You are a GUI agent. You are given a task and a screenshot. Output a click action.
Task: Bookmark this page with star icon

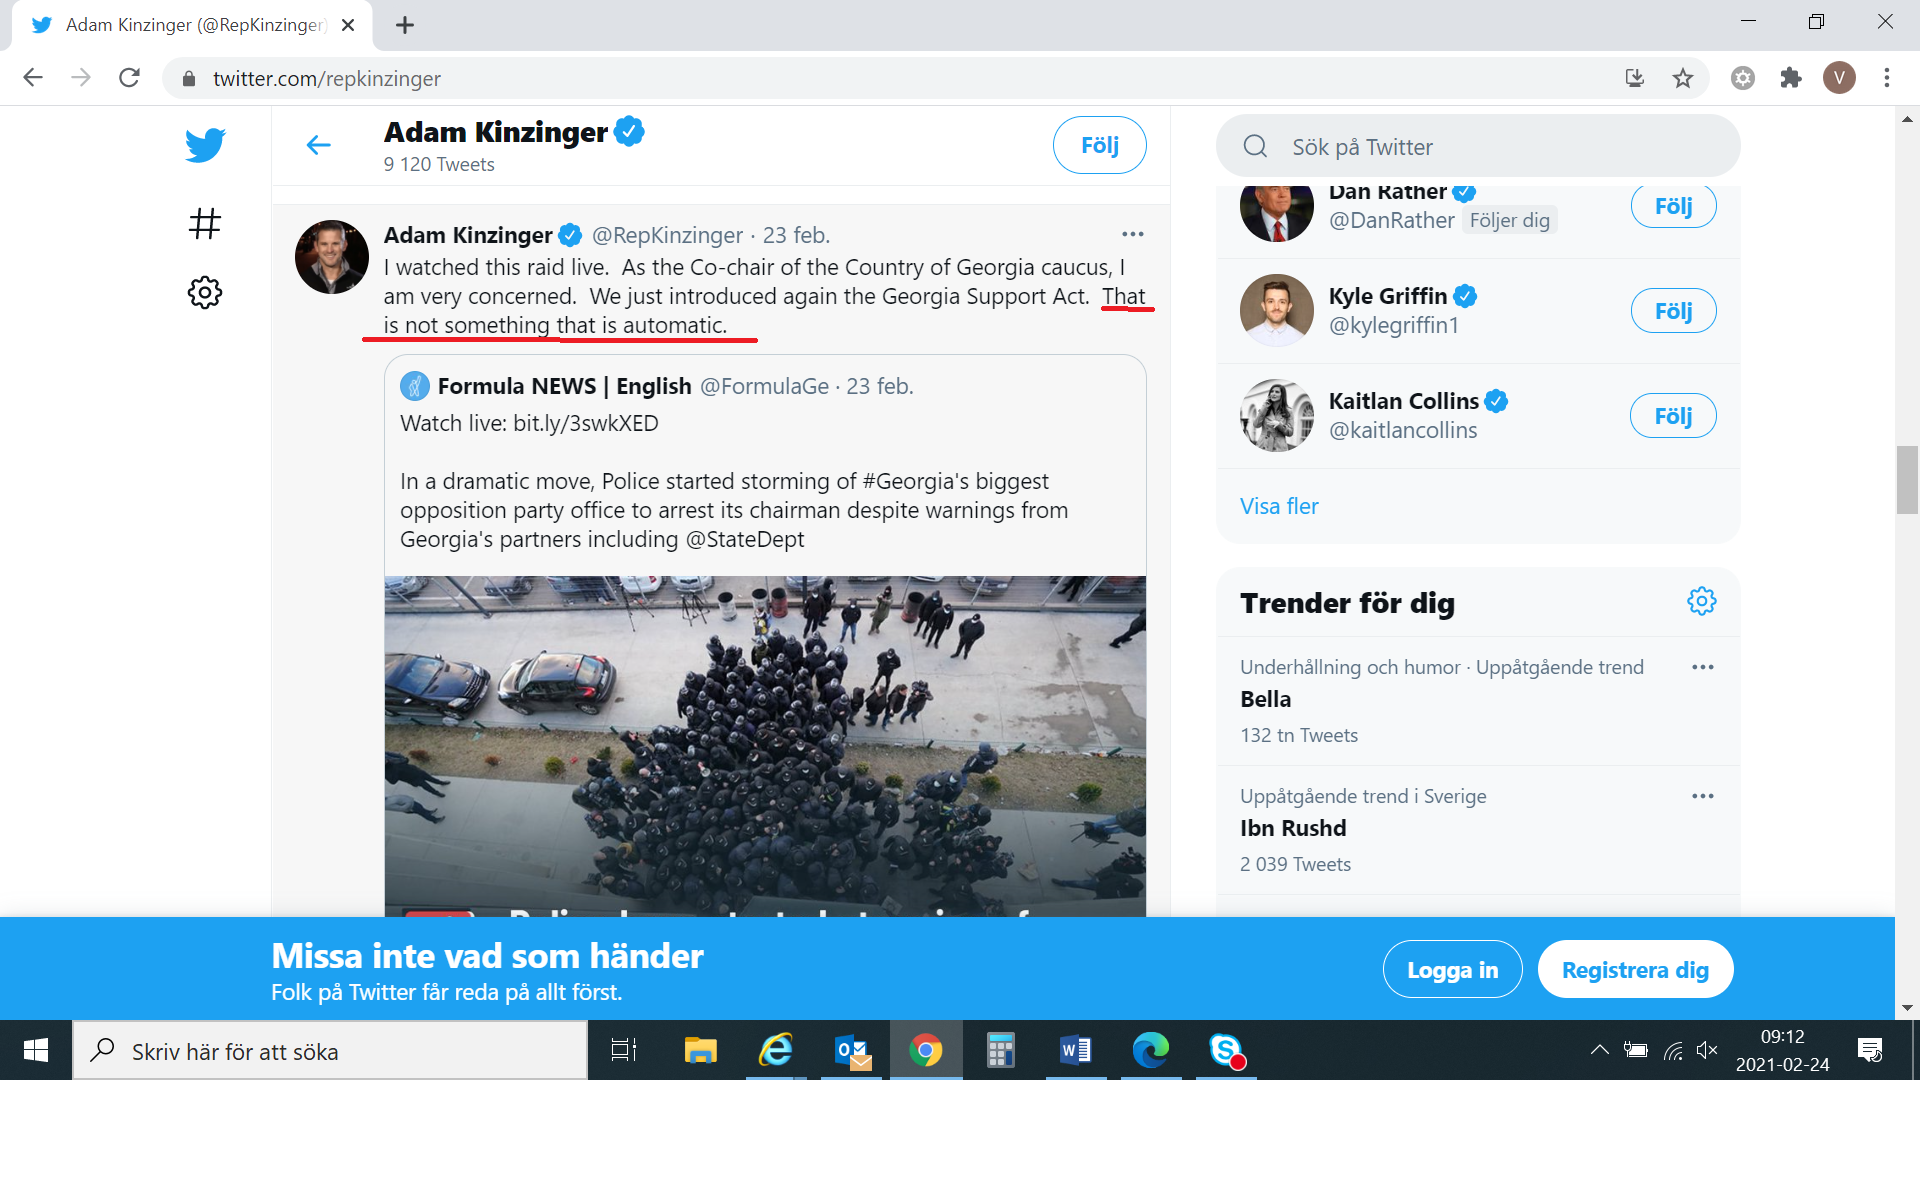(x=1683, y=78)
